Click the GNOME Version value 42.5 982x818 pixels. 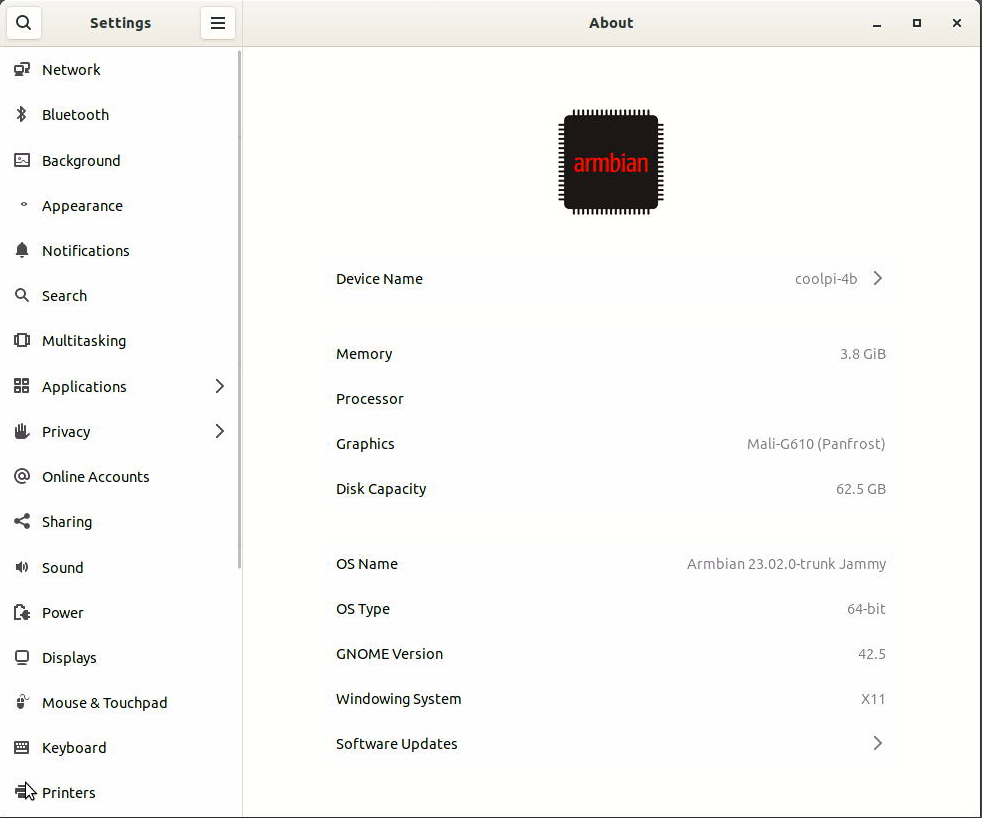(x=871, y=654)
